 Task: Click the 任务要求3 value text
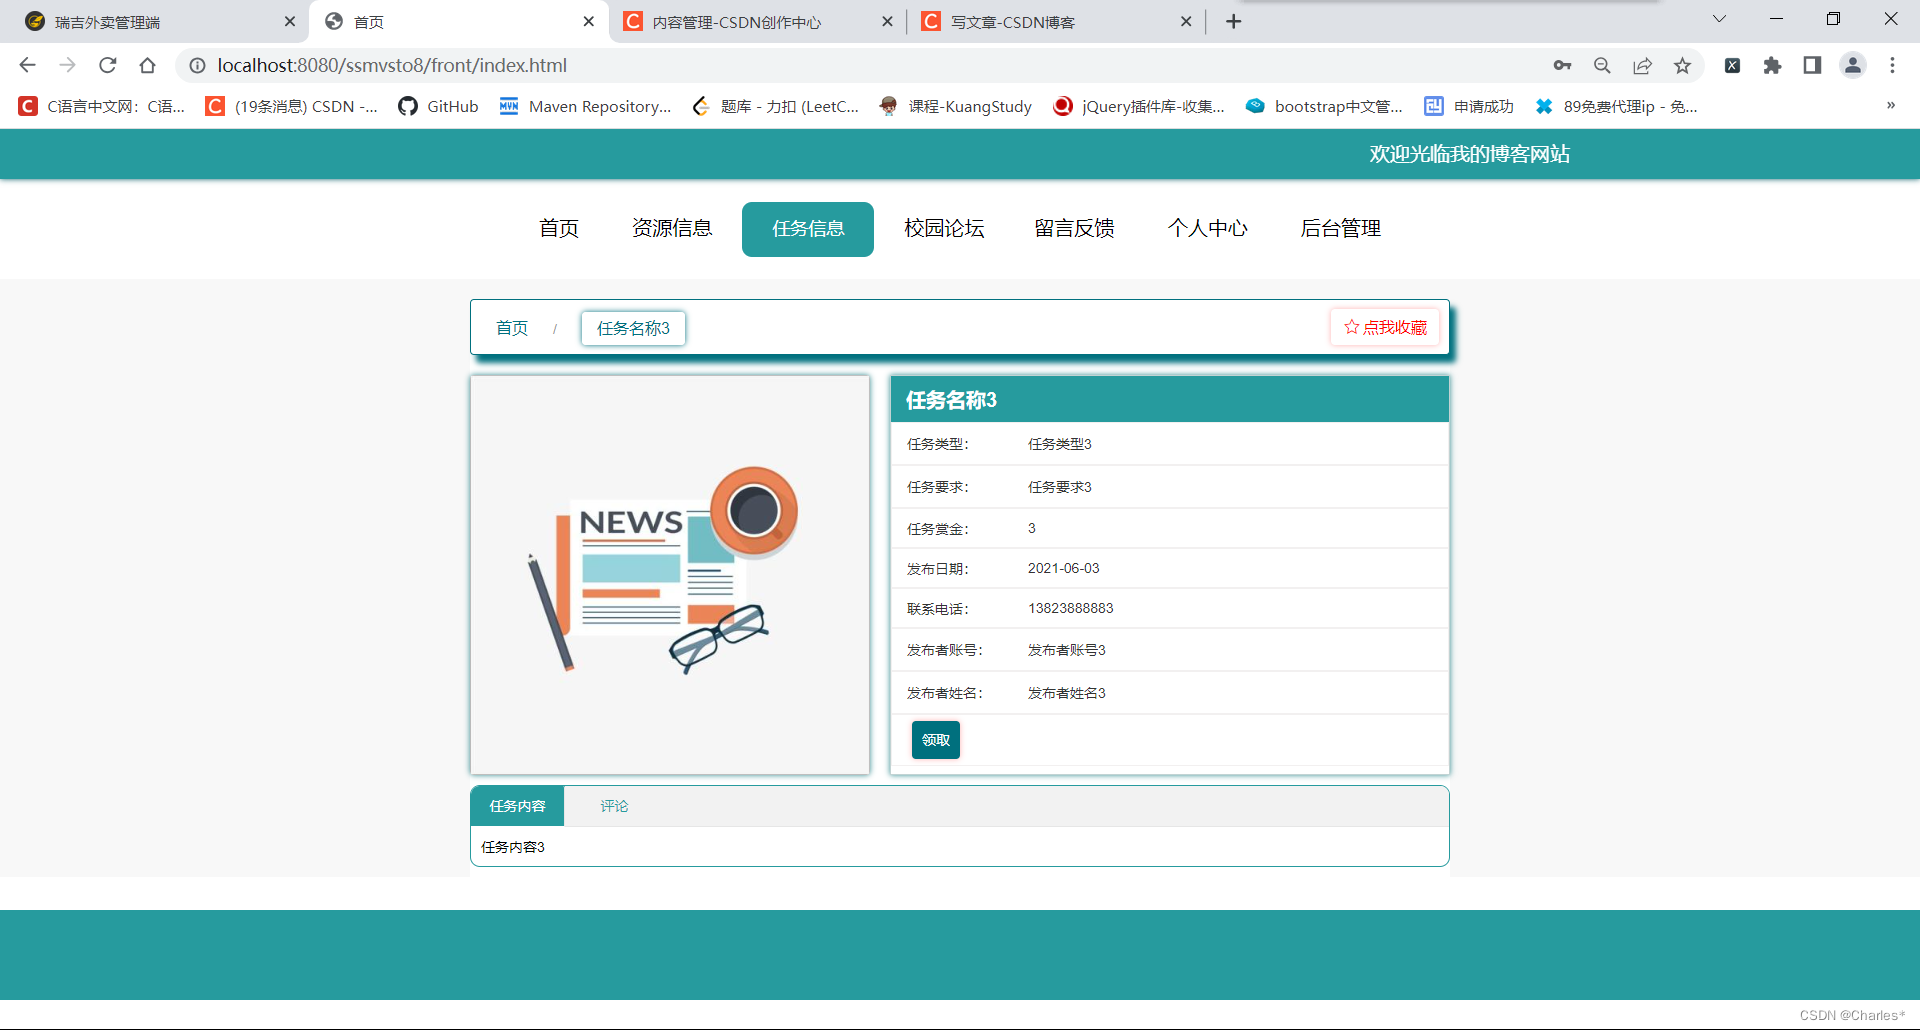[x=1059, y=487]
